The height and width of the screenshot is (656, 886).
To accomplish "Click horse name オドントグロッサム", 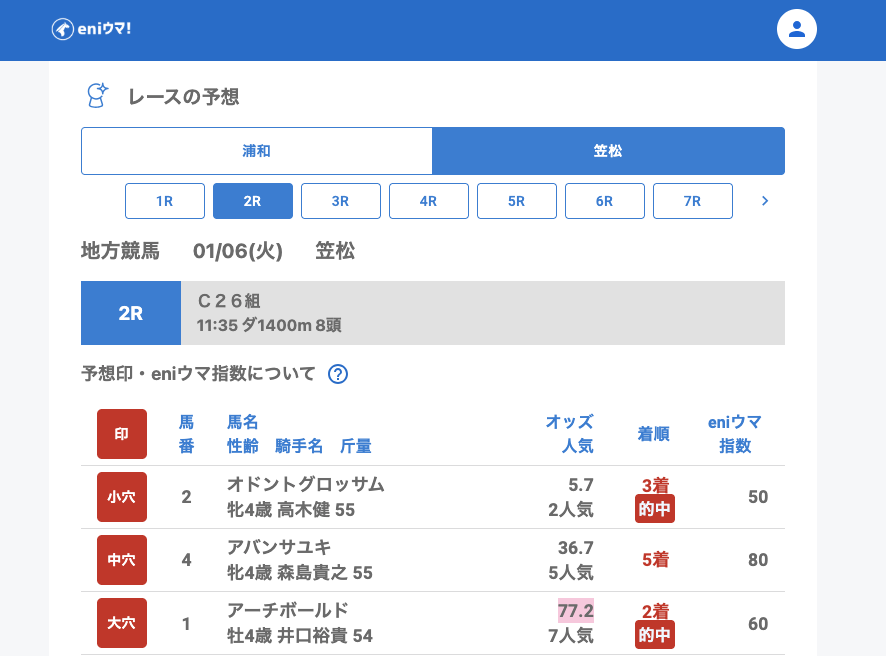I will point(306,485).
